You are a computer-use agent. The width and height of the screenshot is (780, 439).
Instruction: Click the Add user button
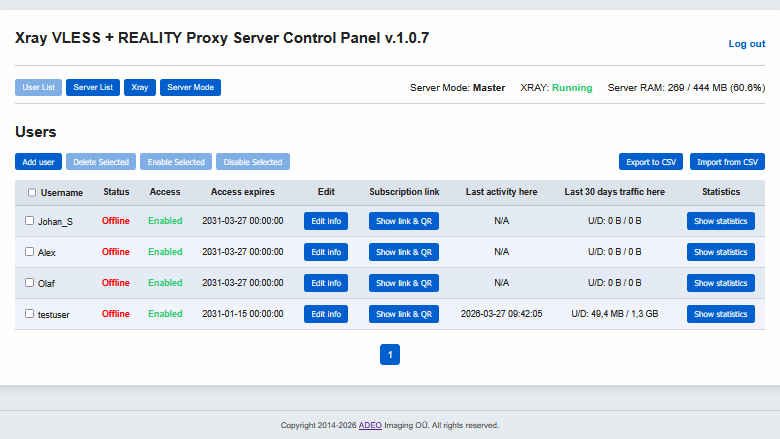38,162
